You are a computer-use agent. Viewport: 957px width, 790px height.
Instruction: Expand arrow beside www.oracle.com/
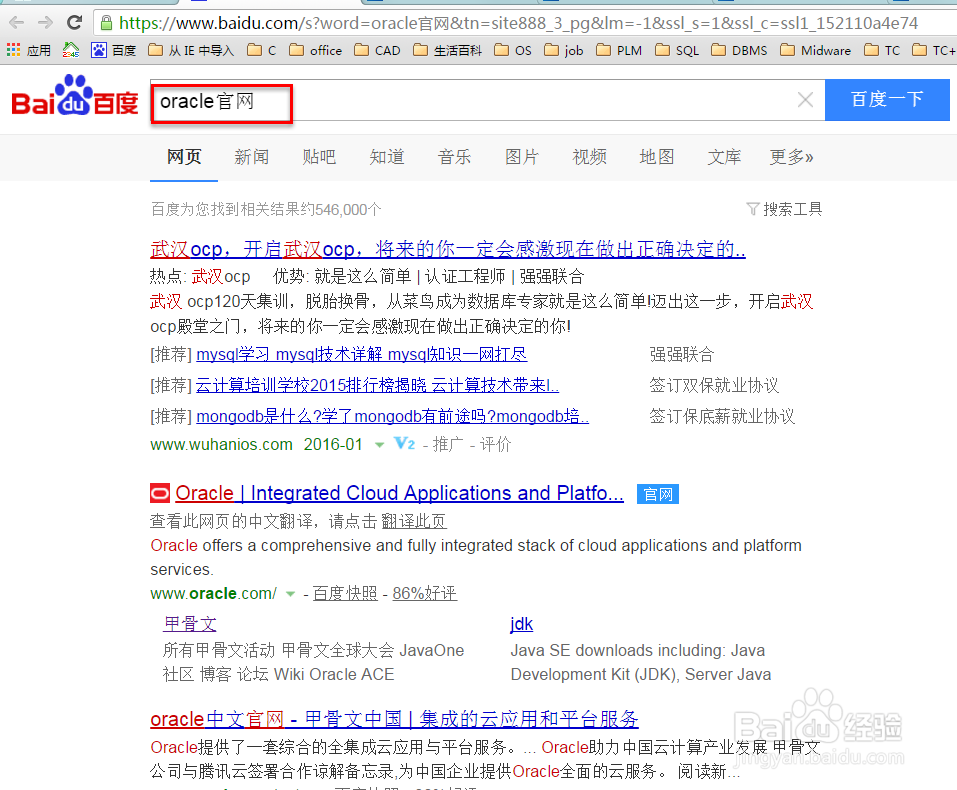pos(291,594)
